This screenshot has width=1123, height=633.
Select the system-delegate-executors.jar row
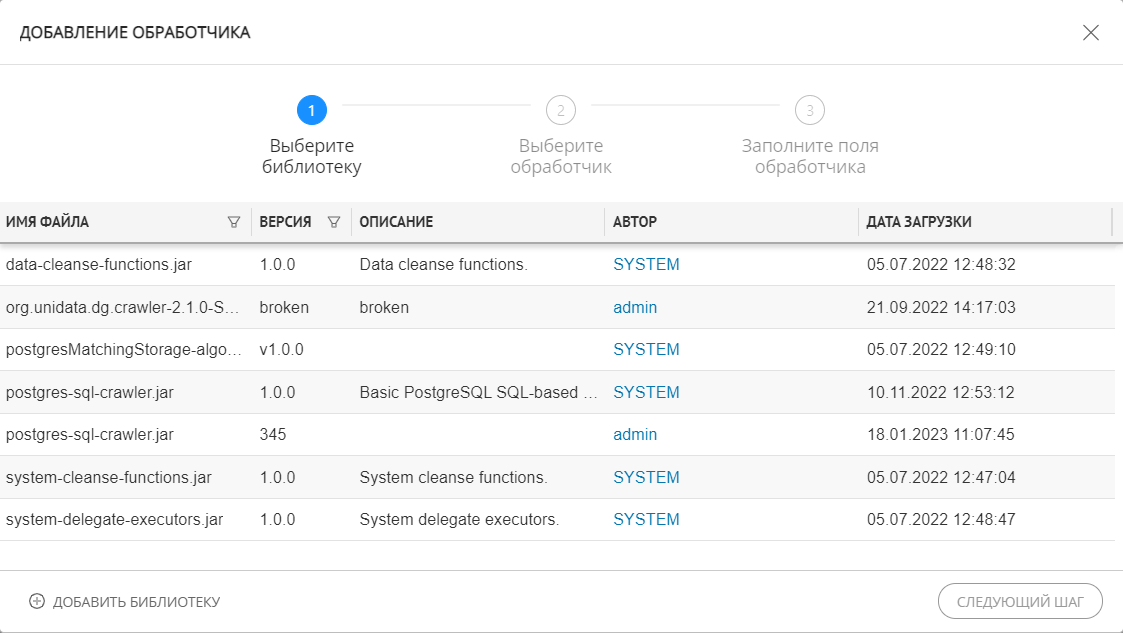(x=114, y=520)
